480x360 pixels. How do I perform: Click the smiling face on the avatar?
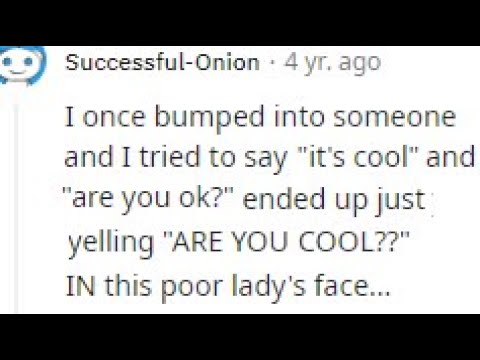18,64
